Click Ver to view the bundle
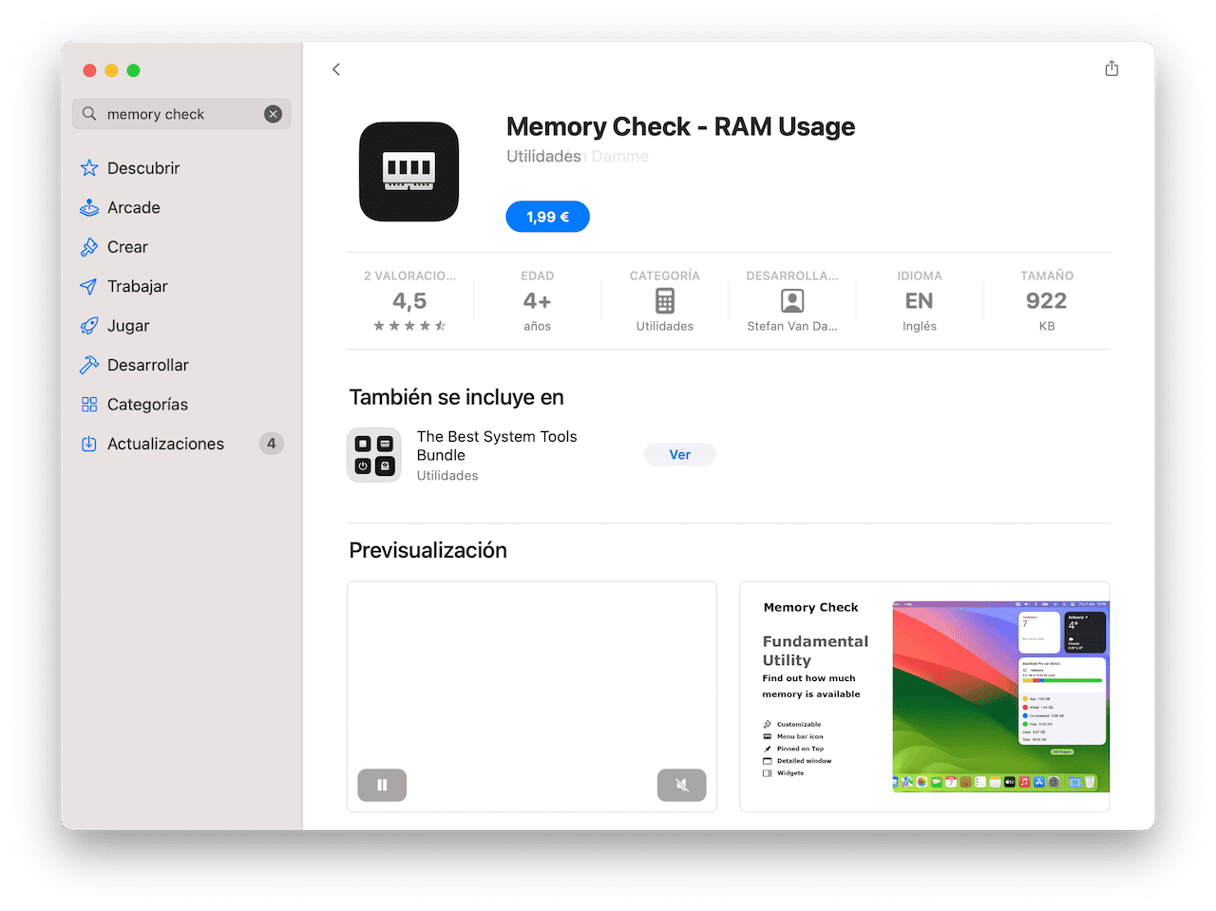 tap(680, 455)
